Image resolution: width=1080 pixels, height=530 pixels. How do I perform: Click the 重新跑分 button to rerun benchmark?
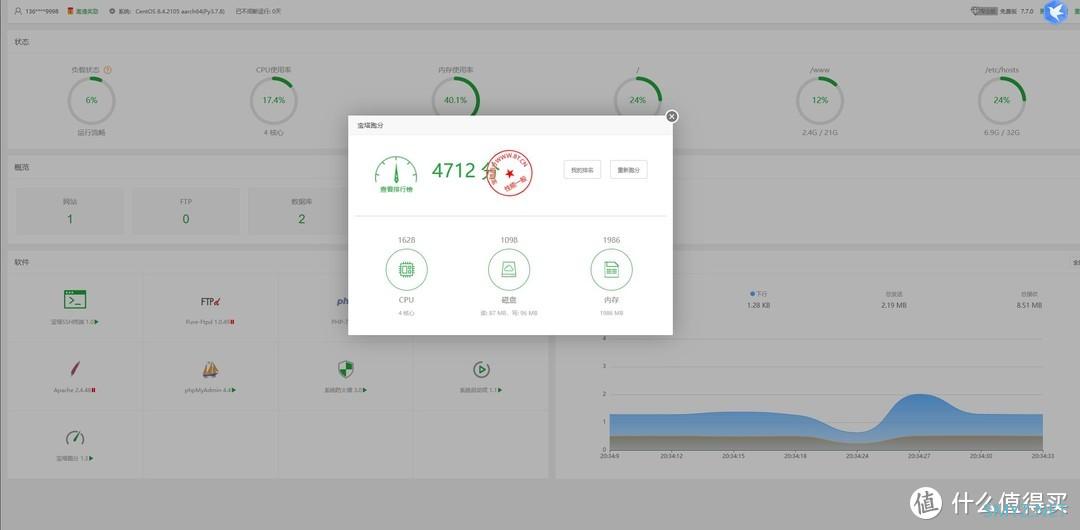(x=628, y=170)
